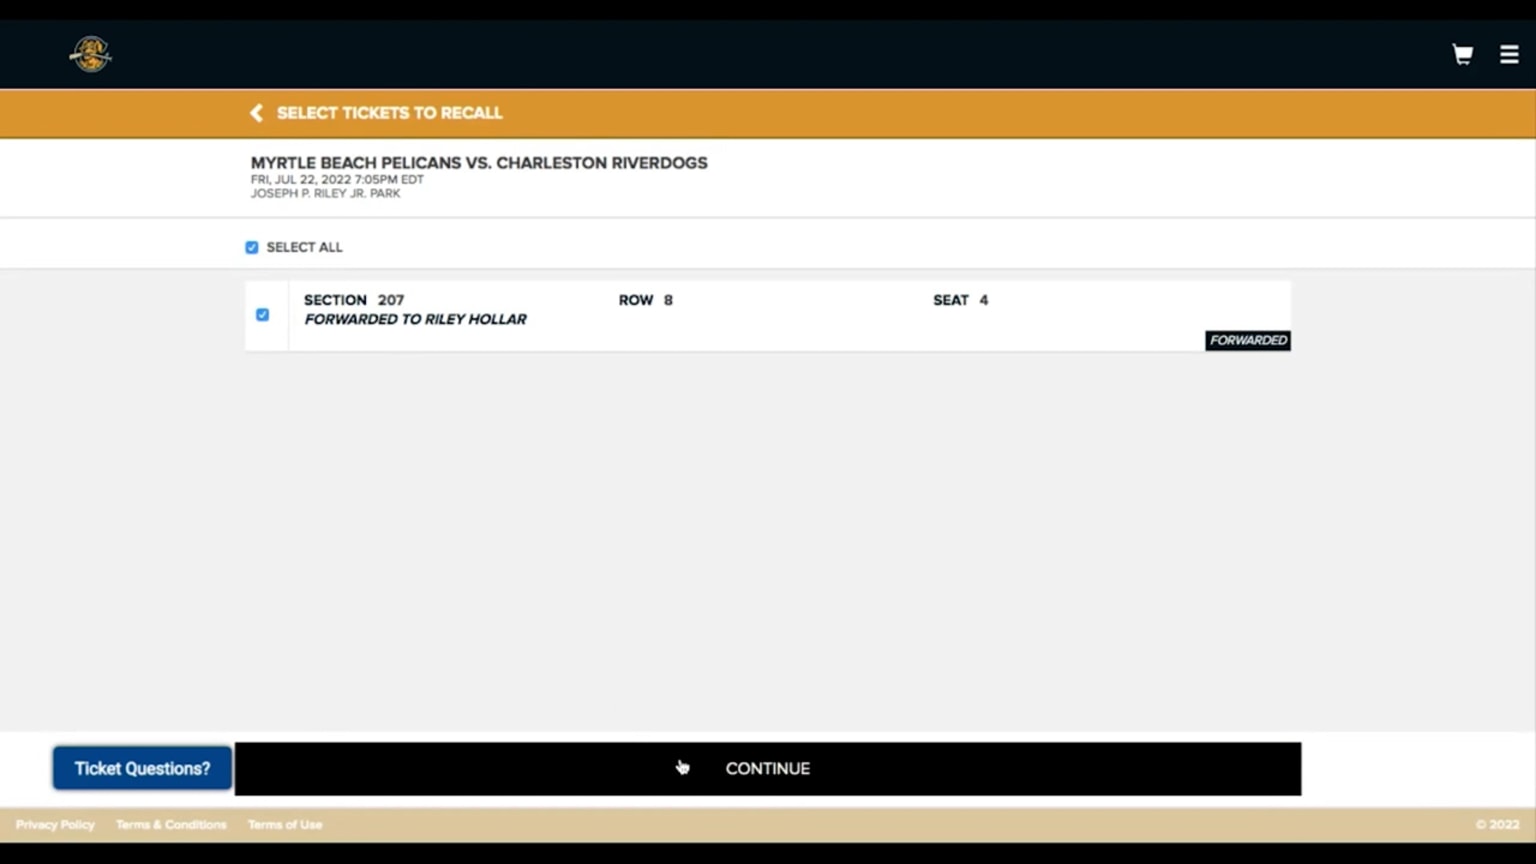
Task: Open the Ticket Questions? help button
Action: coord(142,768)
